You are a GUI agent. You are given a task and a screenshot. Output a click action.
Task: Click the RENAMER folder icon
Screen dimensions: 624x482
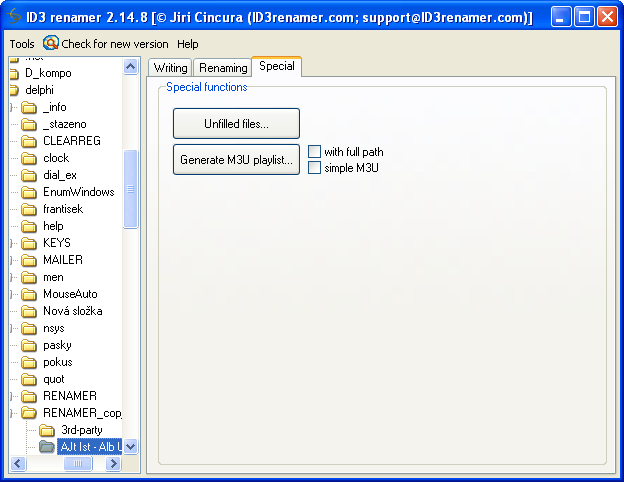coord(29,396)
